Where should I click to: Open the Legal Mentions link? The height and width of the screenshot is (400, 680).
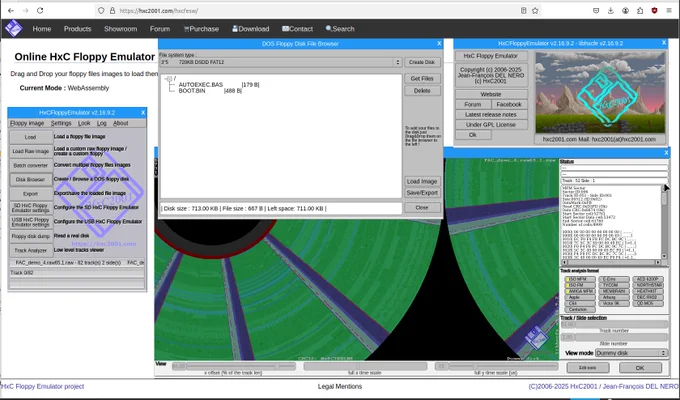(x=340, y=386)
